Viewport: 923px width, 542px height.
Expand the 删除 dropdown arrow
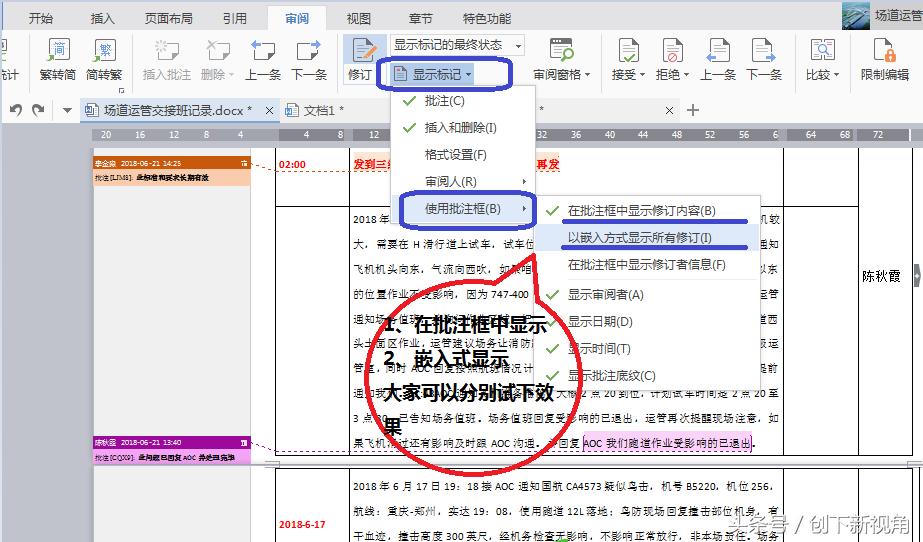coord(231,75)
